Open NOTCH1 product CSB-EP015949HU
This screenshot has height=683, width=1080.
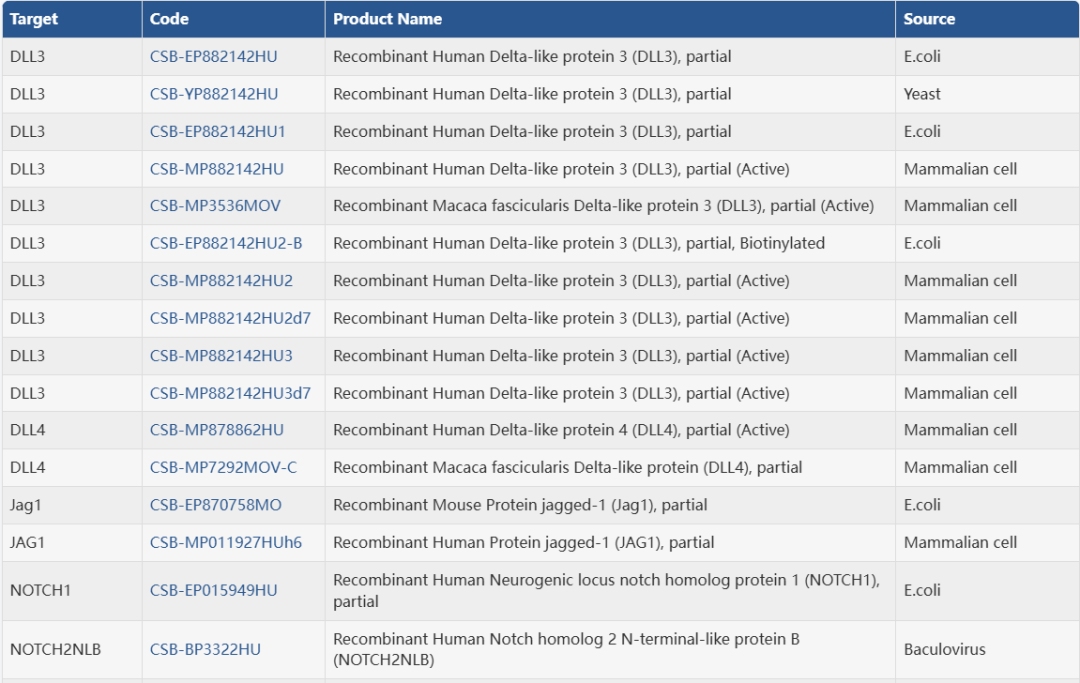coord(213,590)
